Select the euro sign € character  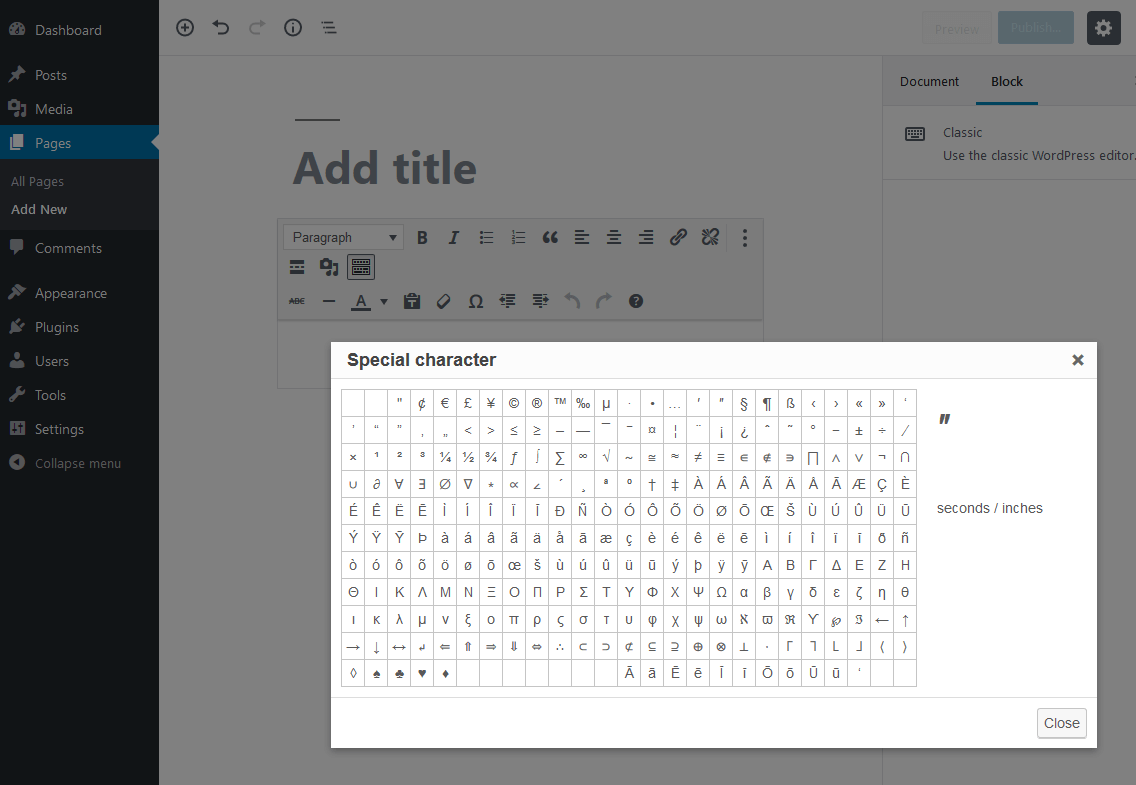(x=445, y=403)
